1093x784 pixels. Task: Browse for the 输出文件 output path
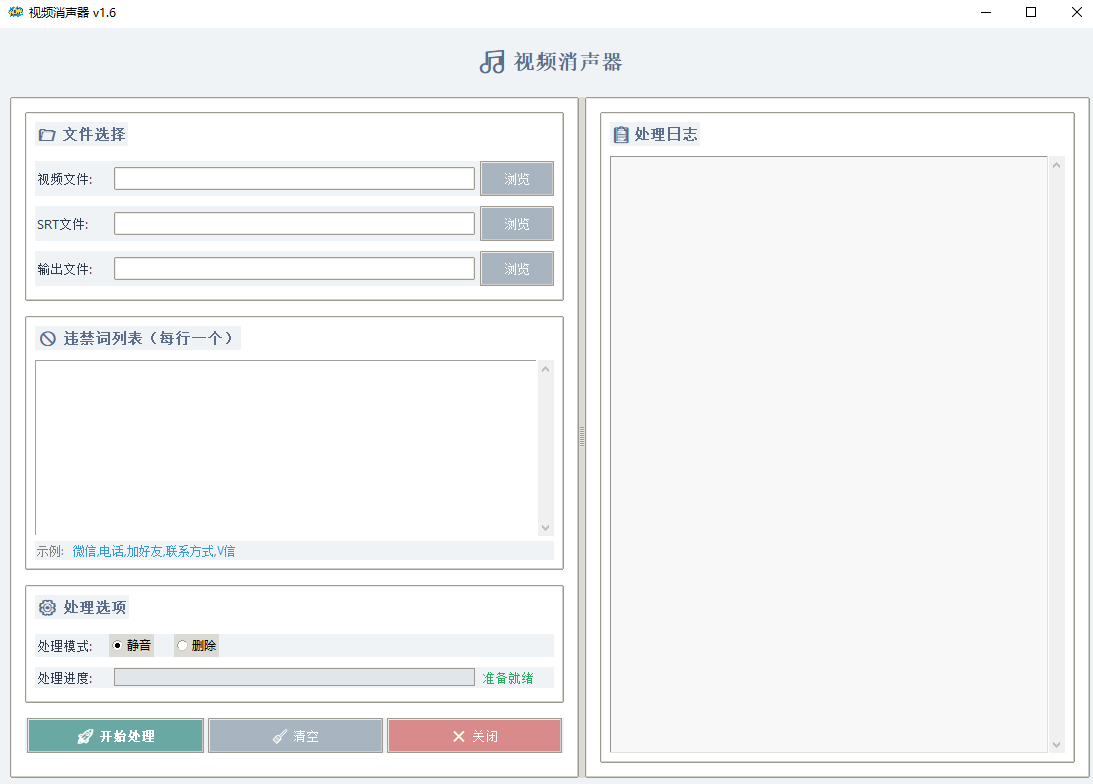tap(516, 269)
